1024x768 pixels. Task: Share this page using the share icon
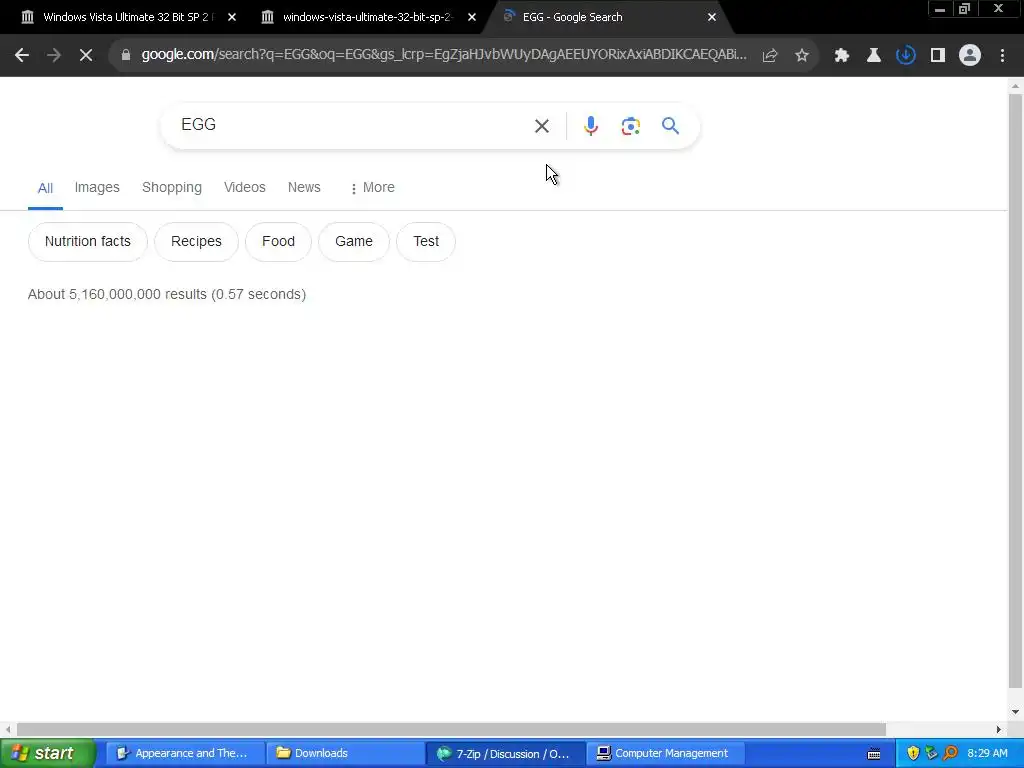point(770,56)
